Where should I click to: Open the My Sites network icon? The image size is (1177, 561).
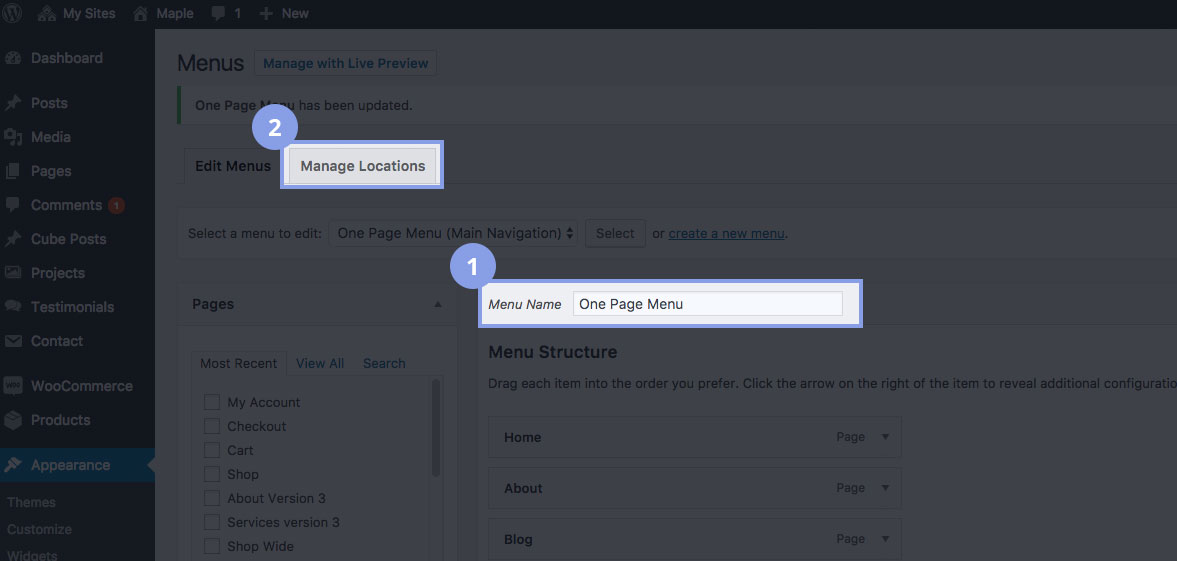coord(46,13)
